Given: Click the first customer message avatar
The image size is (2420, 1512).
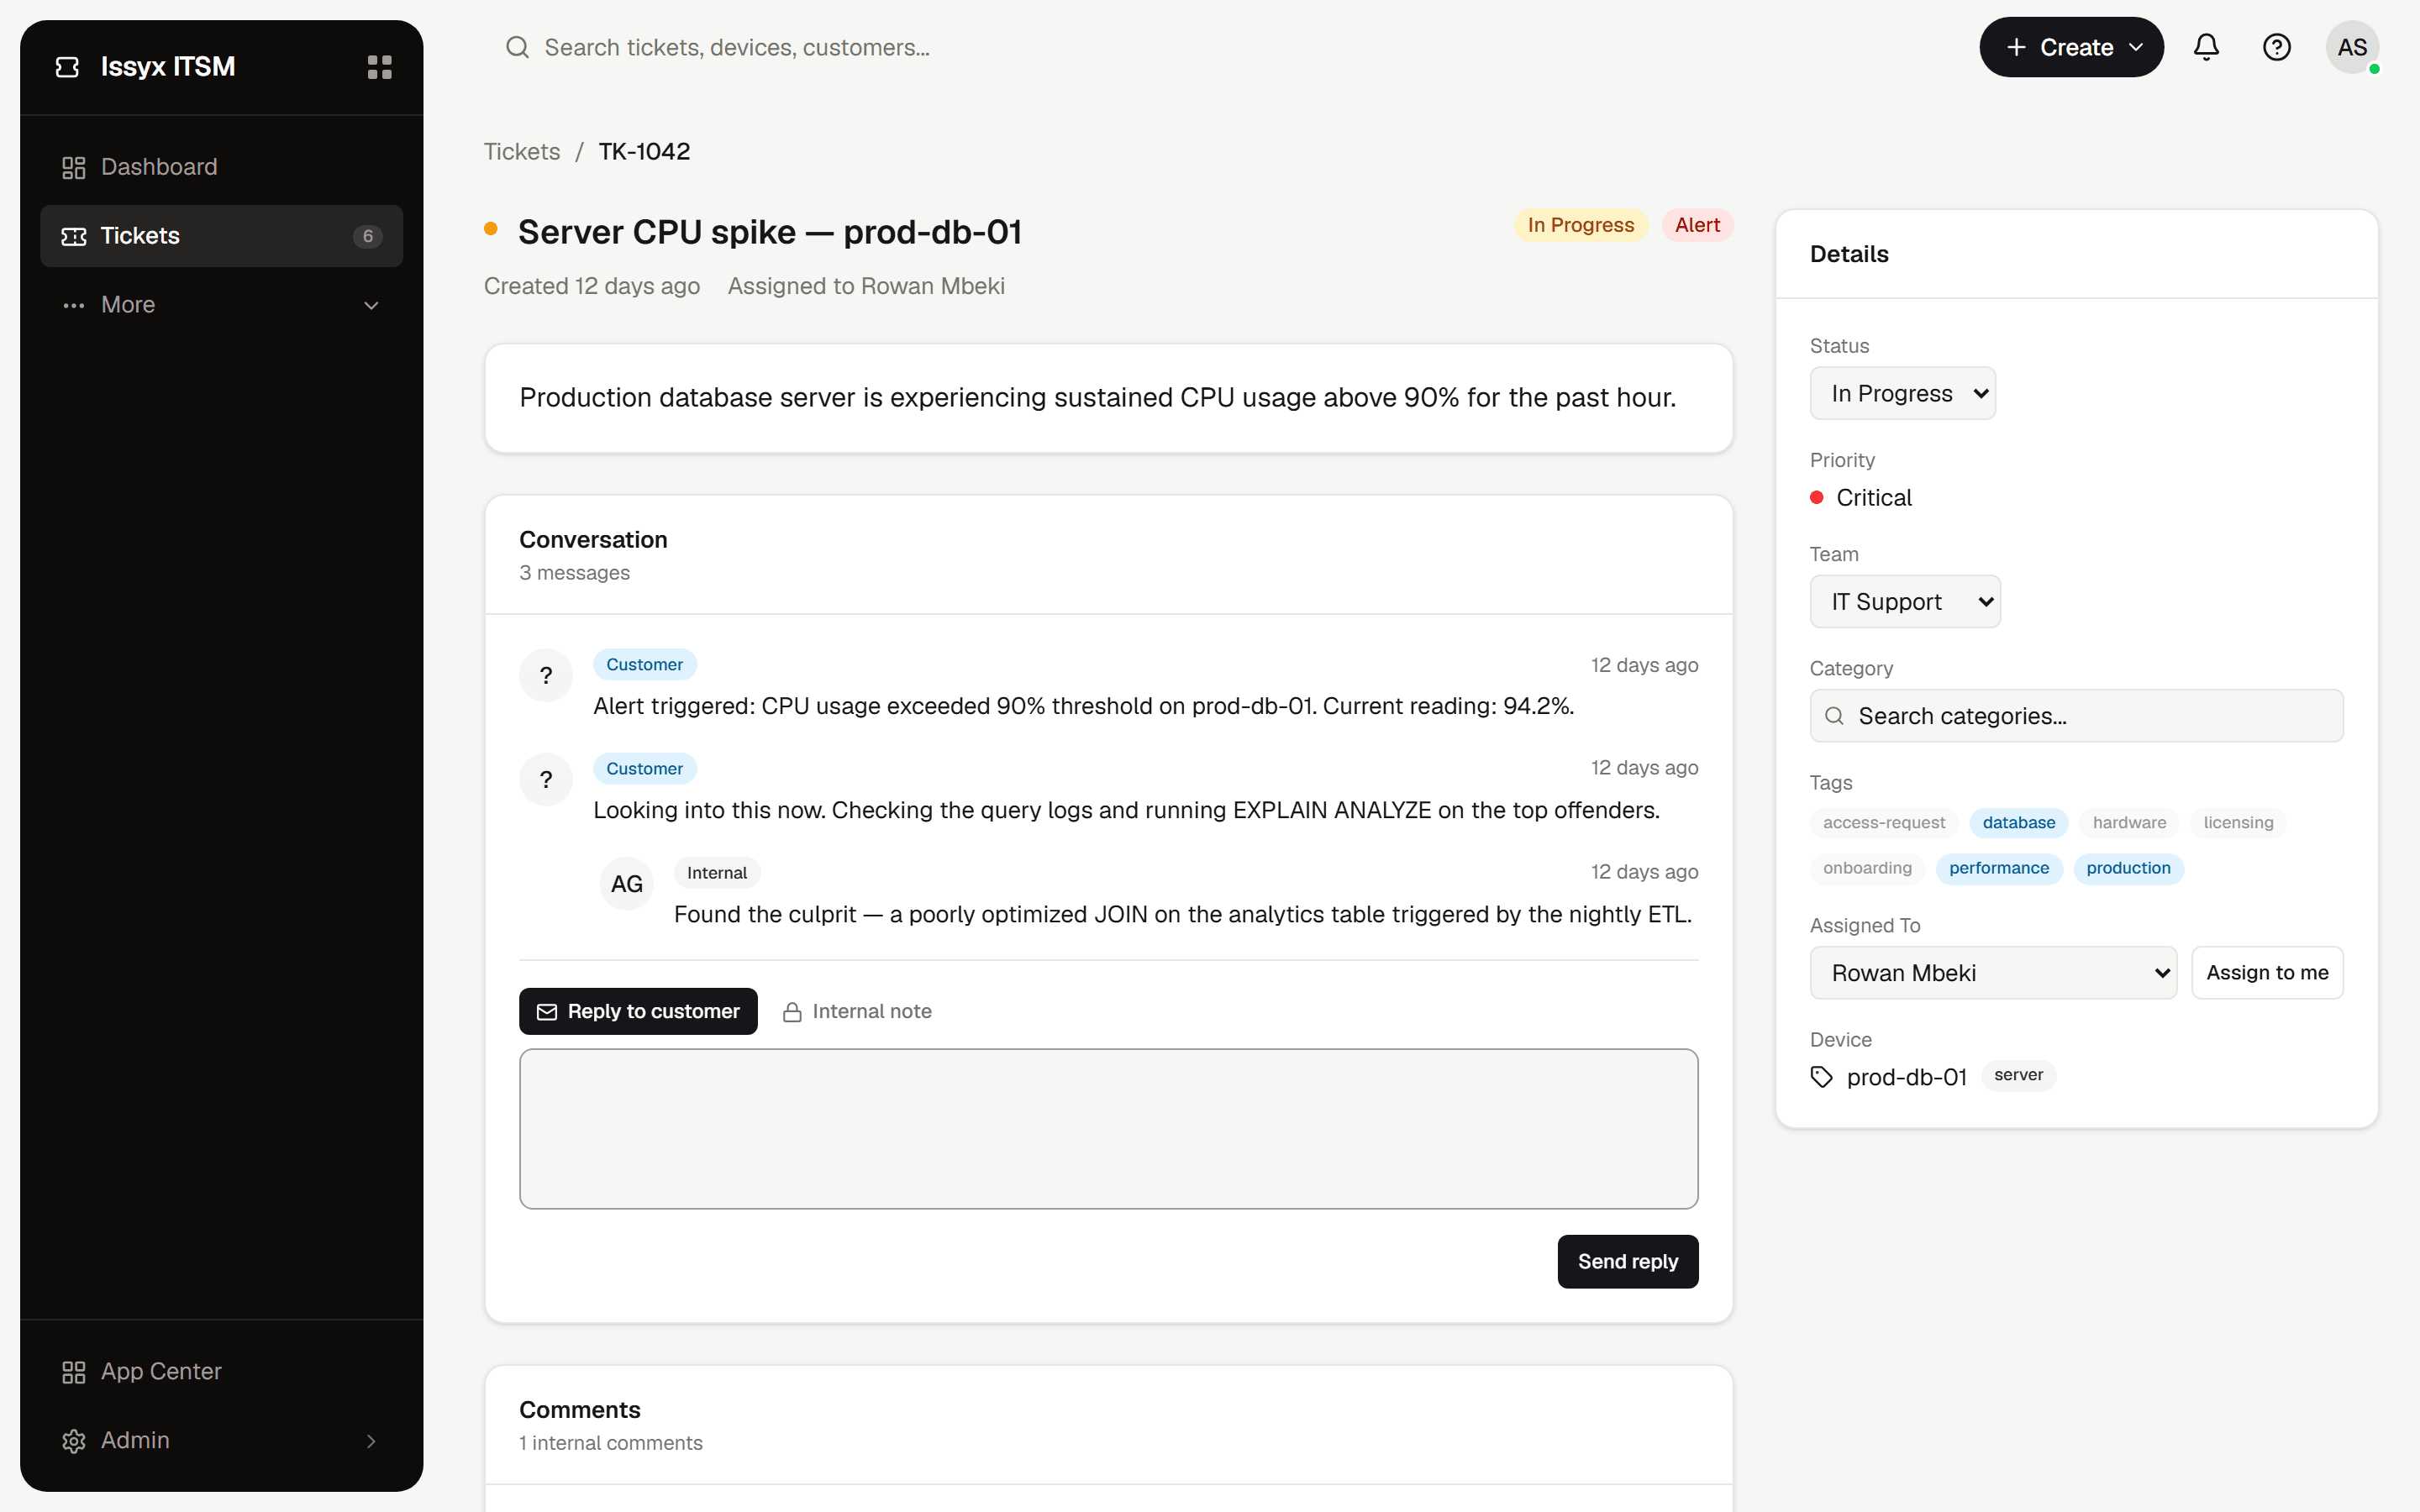Looking at the screenshot, I should [546, 675].
